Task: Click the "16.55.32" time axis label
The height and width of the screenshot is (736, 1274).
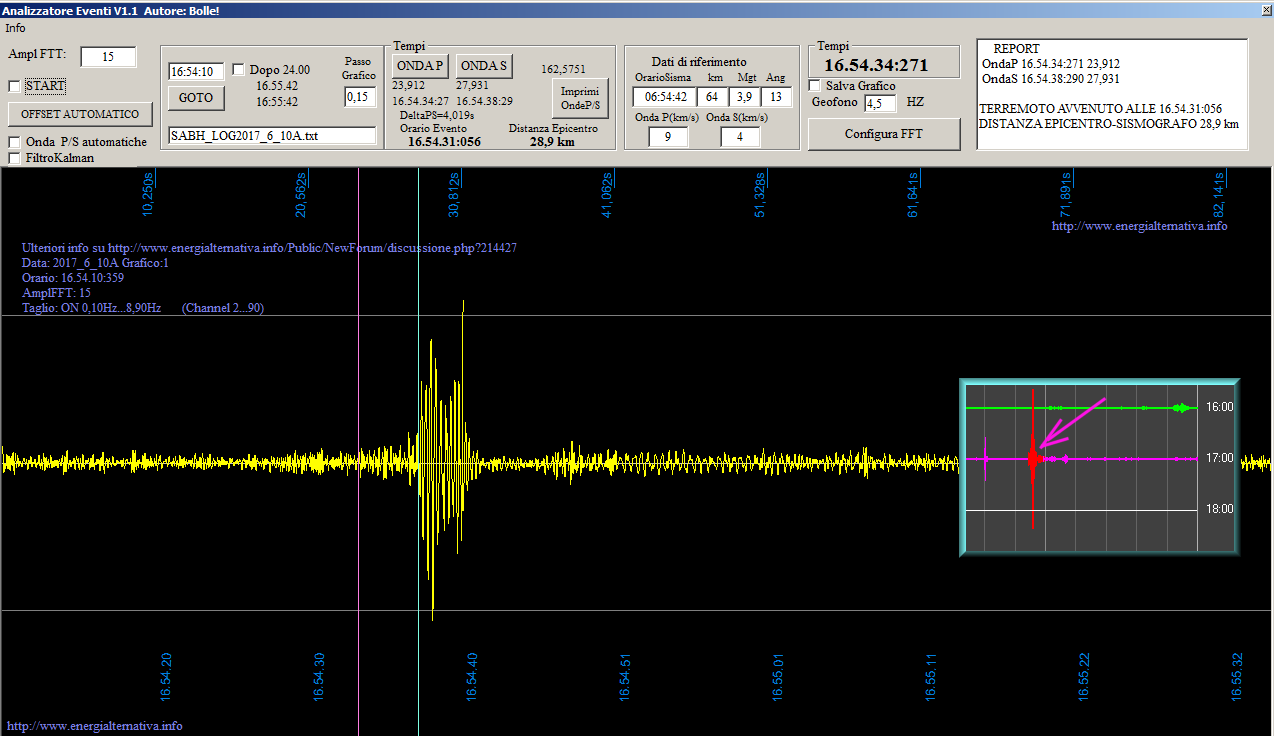Action: [x=1237, y=676]
